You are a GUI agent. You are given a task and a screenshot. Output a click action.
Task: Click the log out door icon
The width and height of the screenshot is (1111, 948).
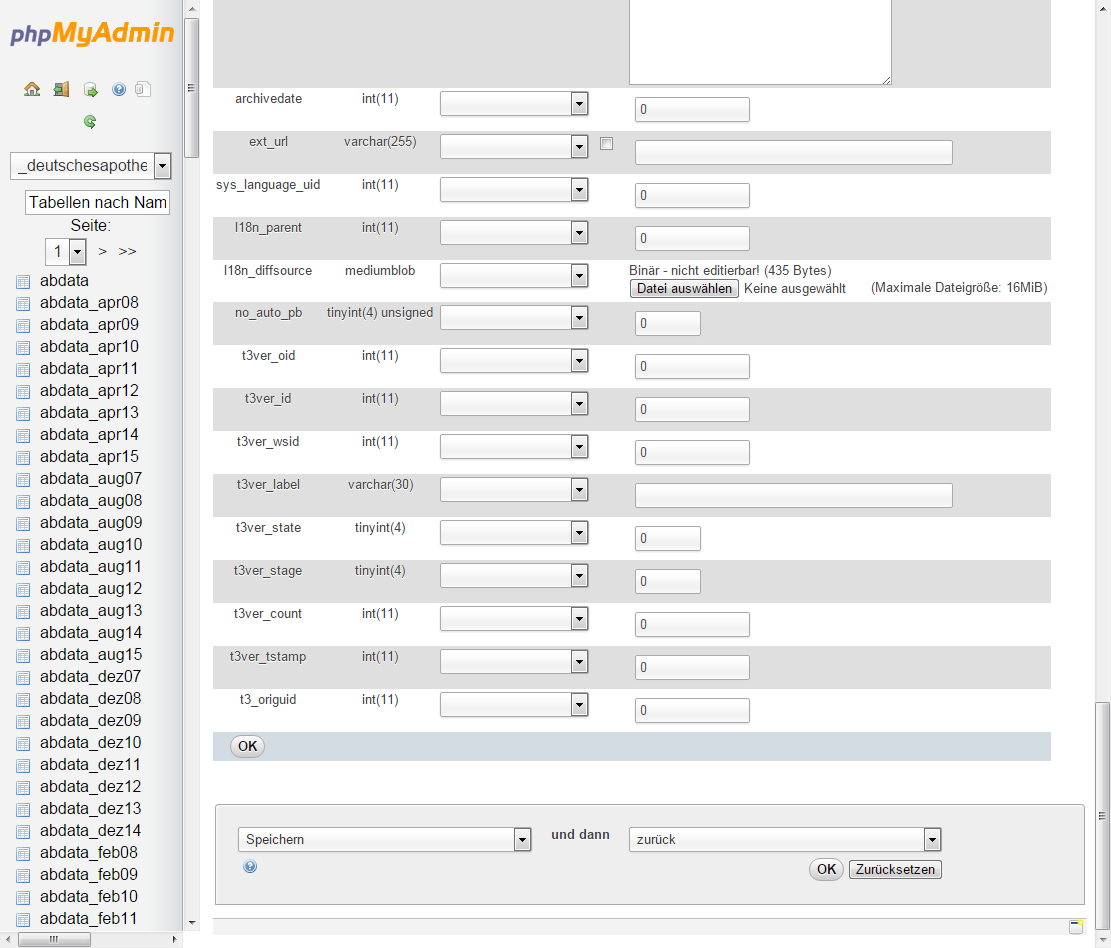[61, 89]
